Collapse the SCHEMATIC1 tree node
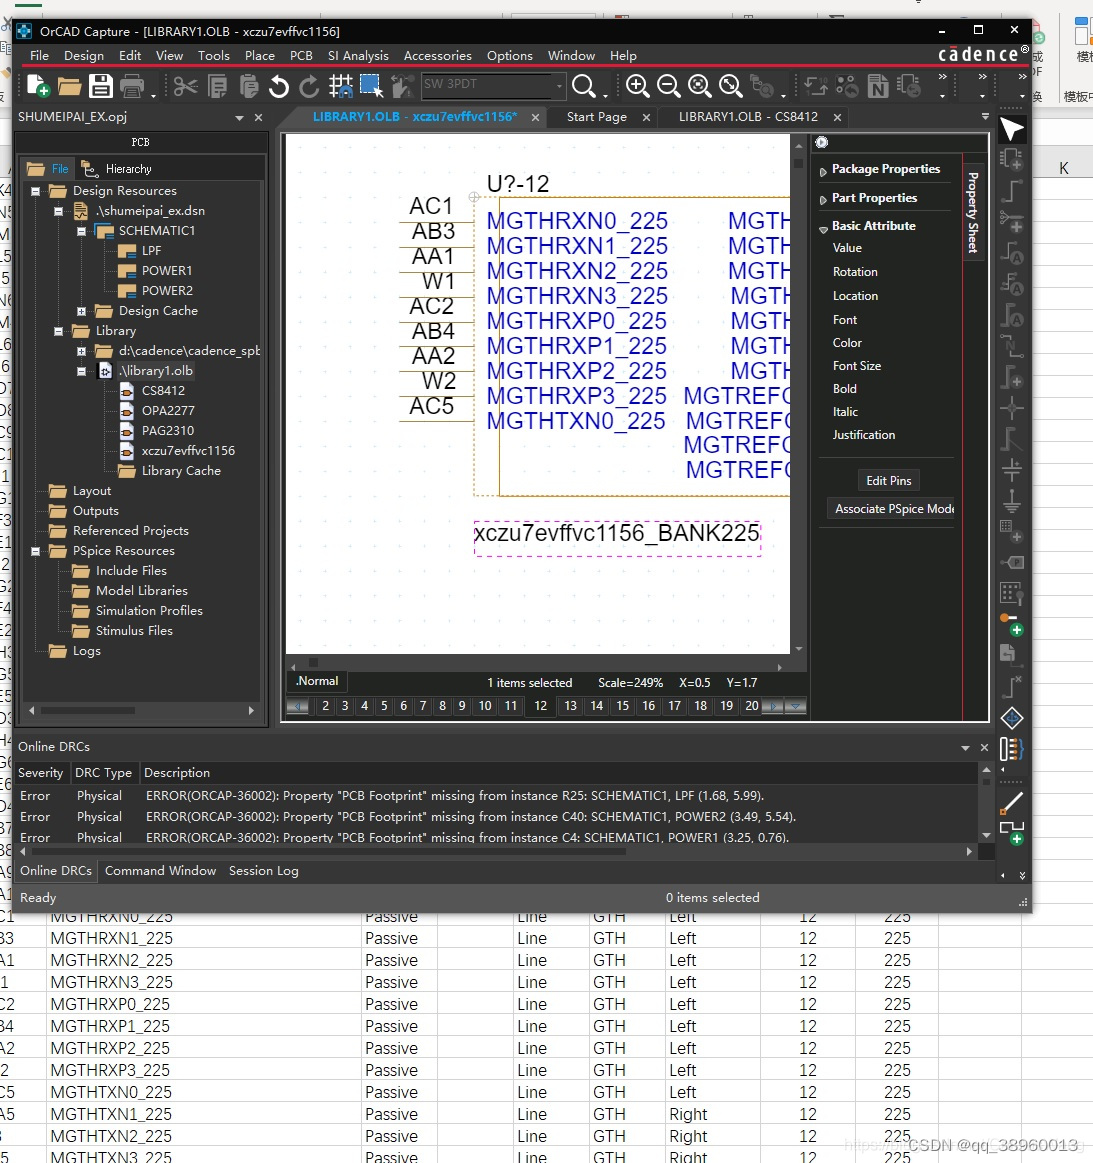This screenshot has height=1163, width=1093. click(x=82, y=231)
